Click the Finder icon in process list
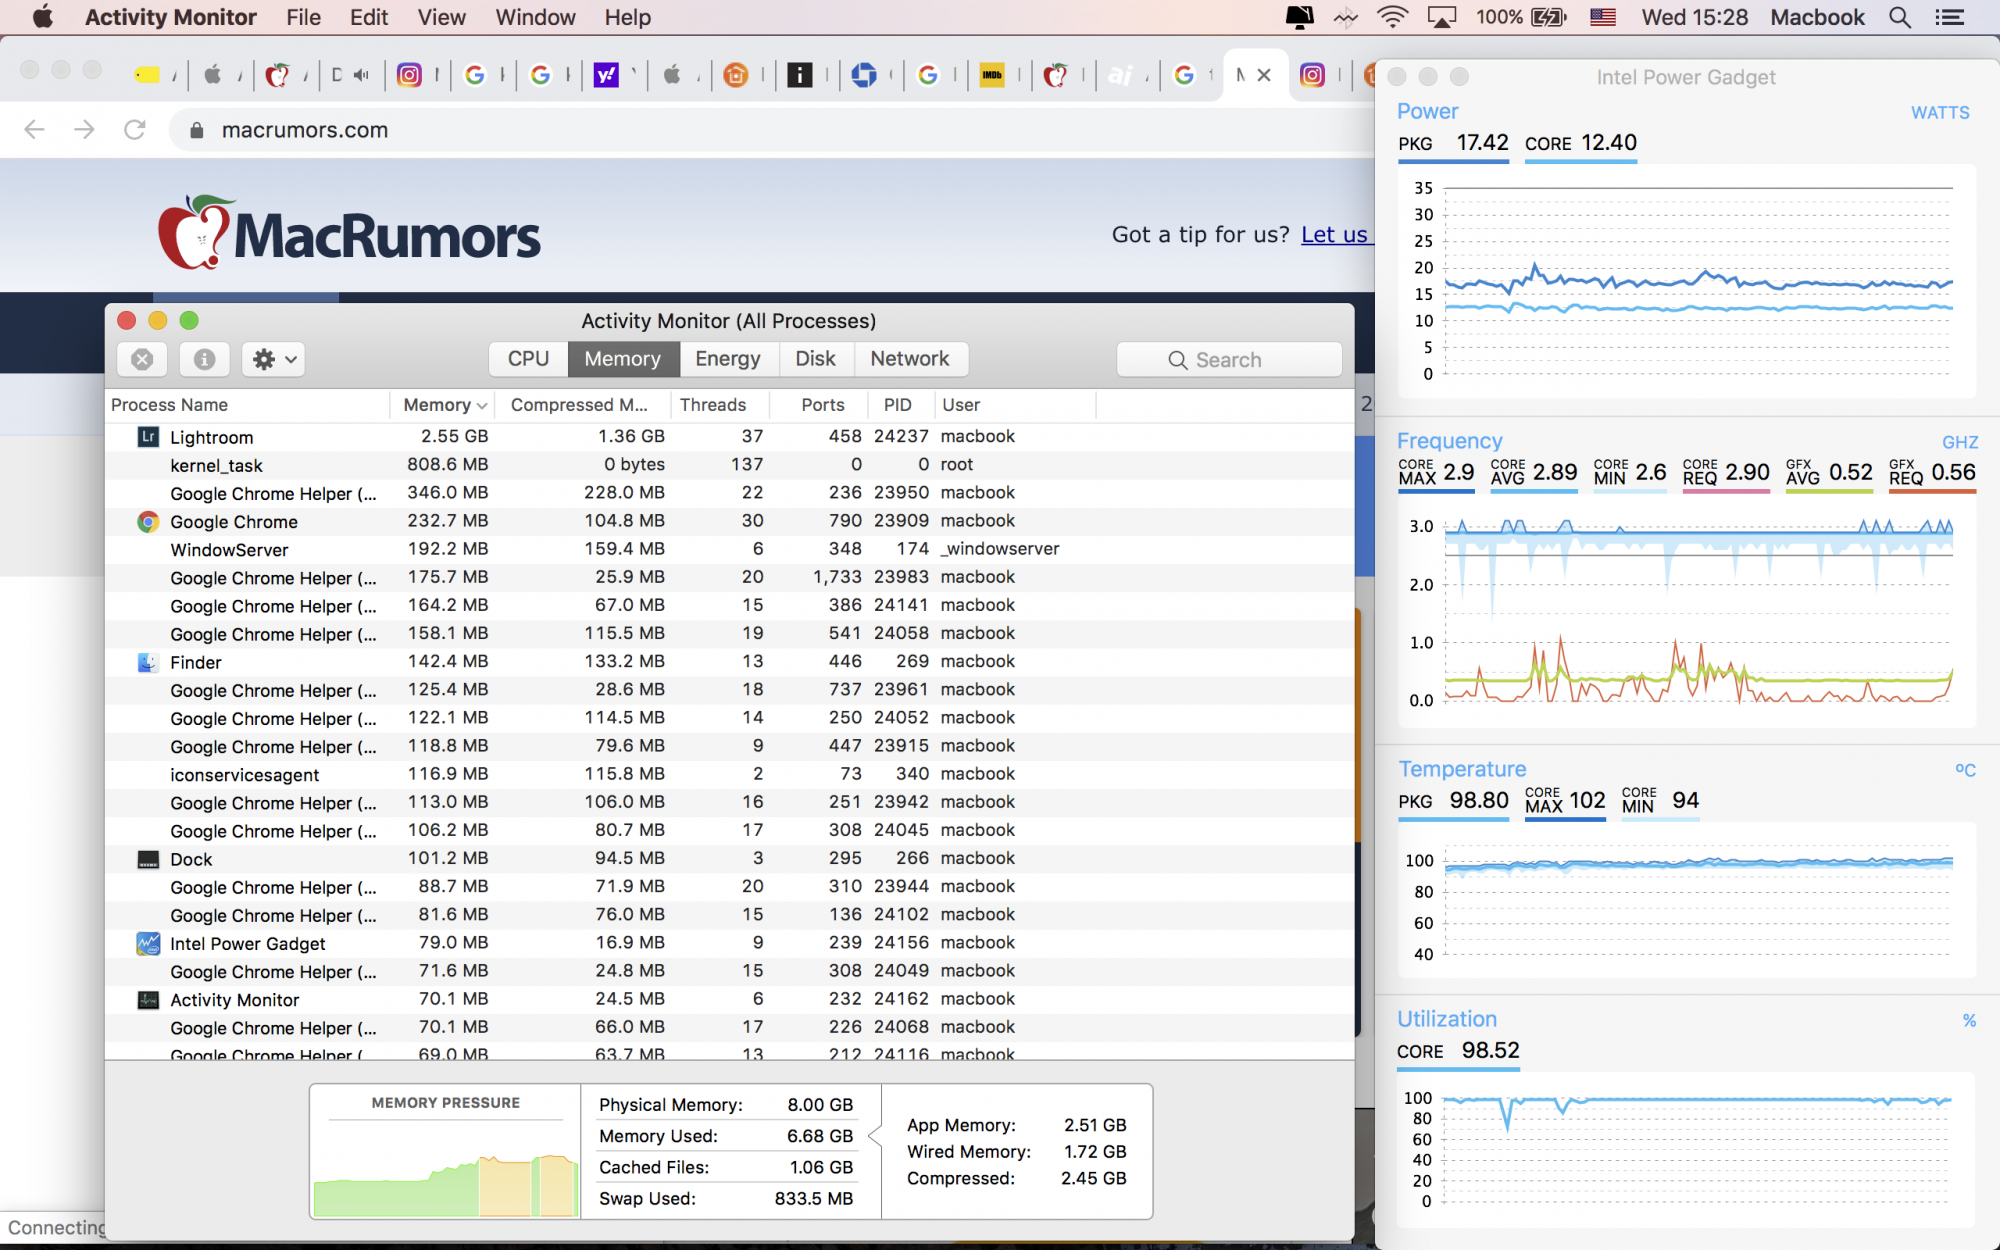 click(x=148, y=662)
